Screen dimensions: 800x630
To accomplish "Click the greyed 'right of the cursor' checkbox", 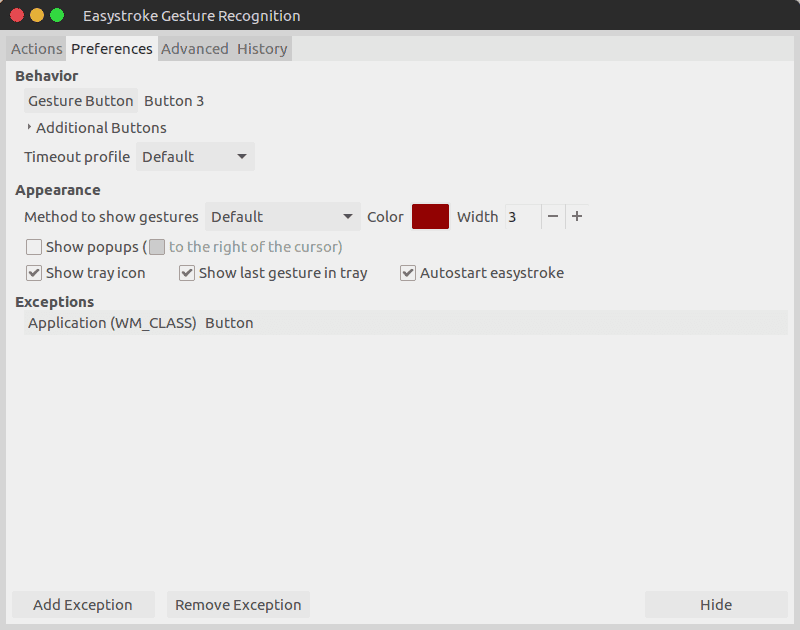I will click(x=157, y=247).
